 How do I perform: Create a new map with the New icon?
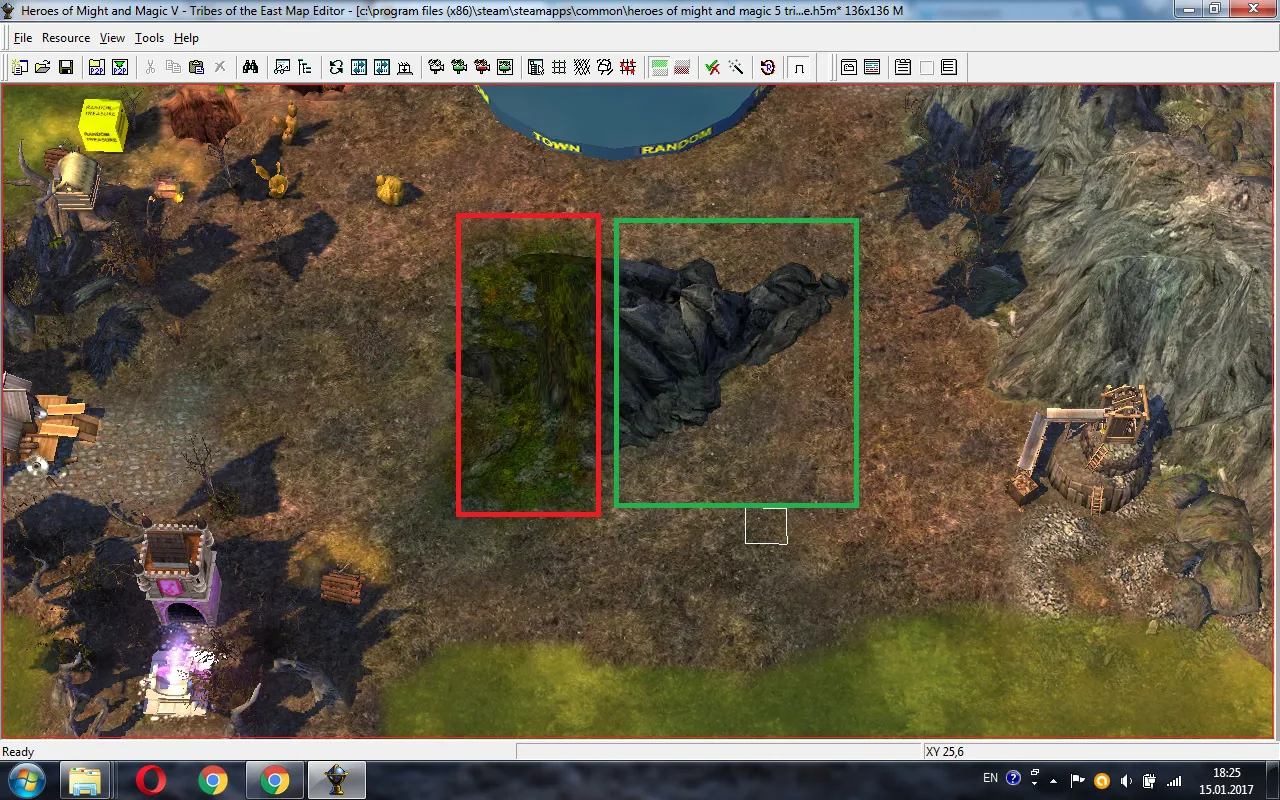20,67
